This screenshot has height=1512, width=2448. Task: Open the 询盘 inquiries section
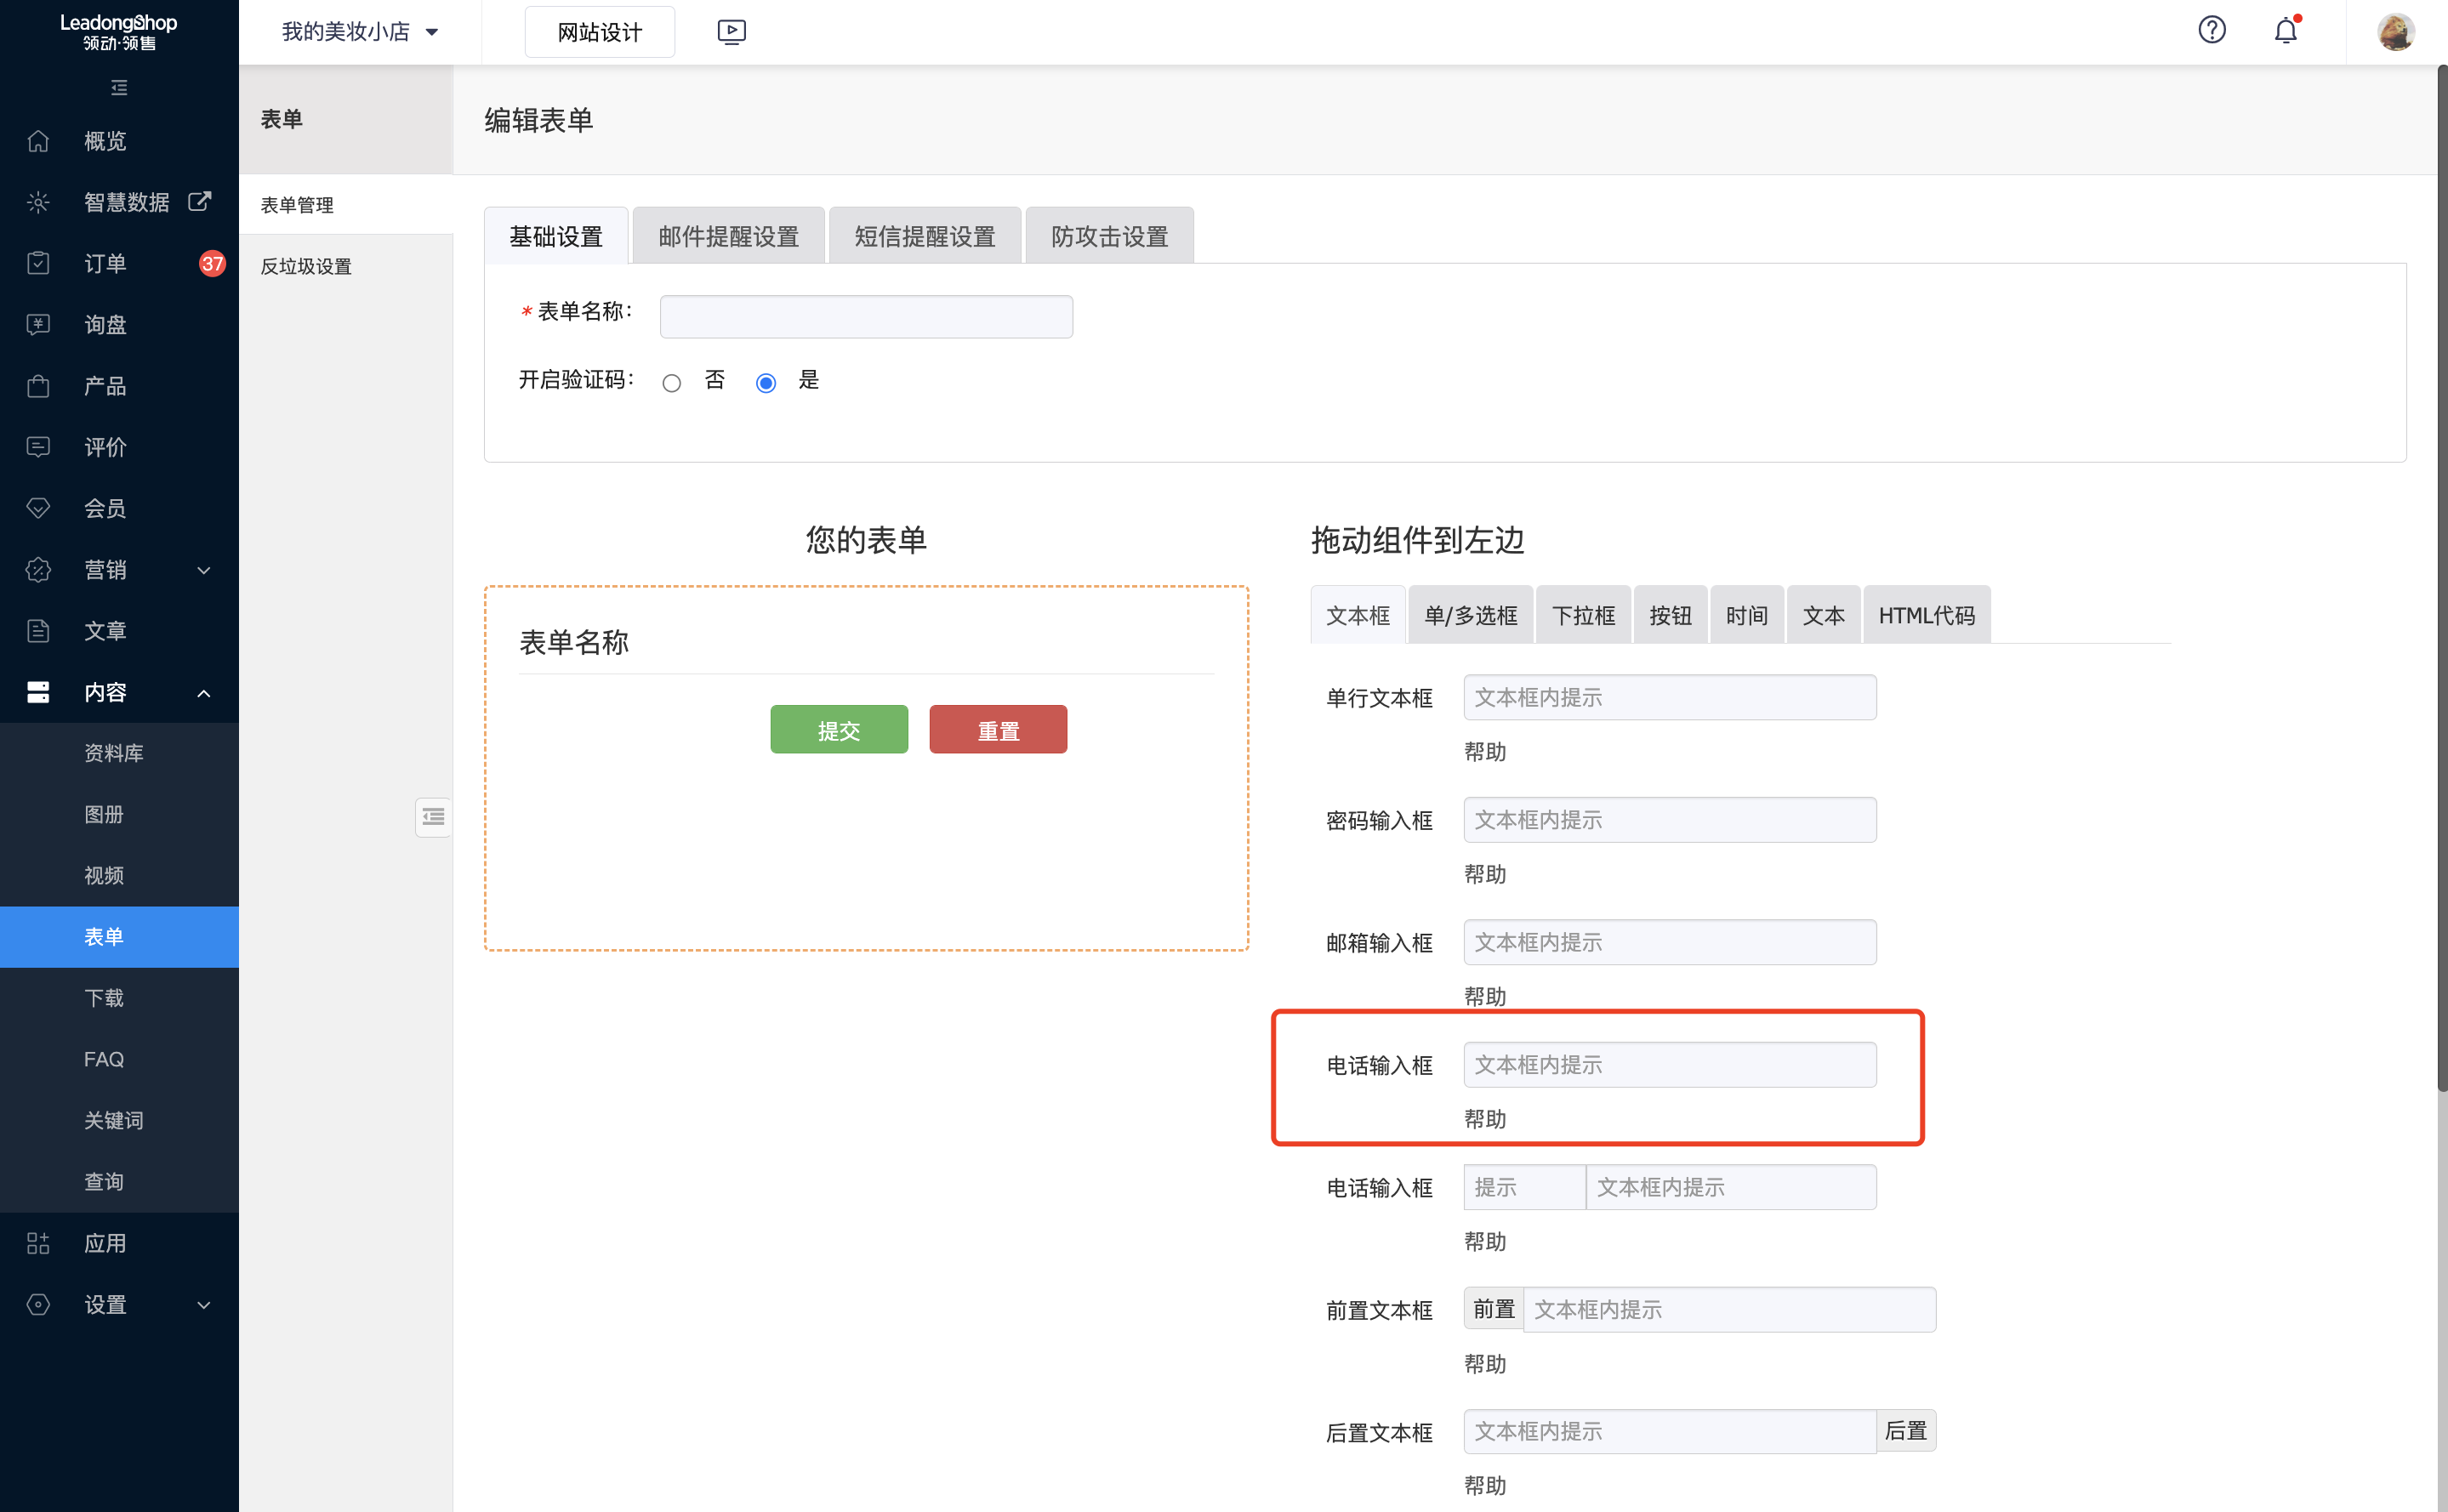[103, 324]
